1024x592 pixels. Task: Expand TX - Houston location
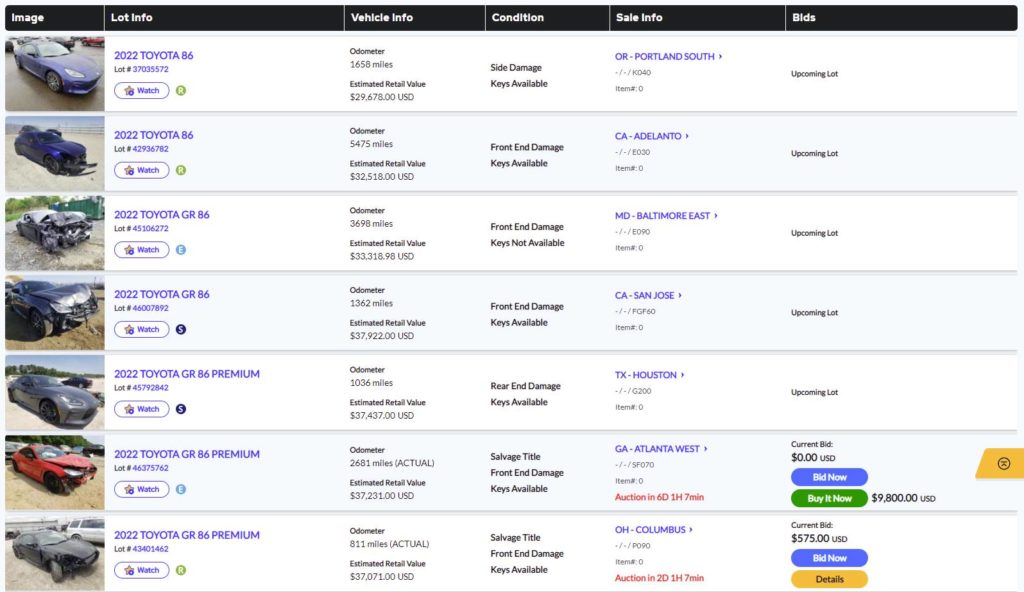tap(649, 375)
